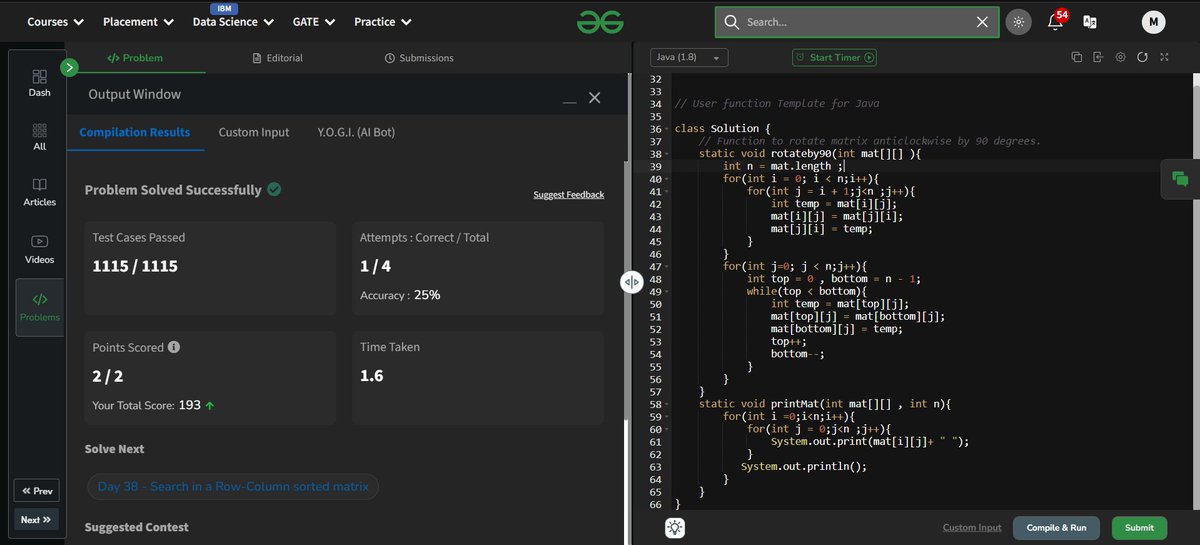
Task: Click code line 38 rotateby90 declaration
Action: click(809, 154)
